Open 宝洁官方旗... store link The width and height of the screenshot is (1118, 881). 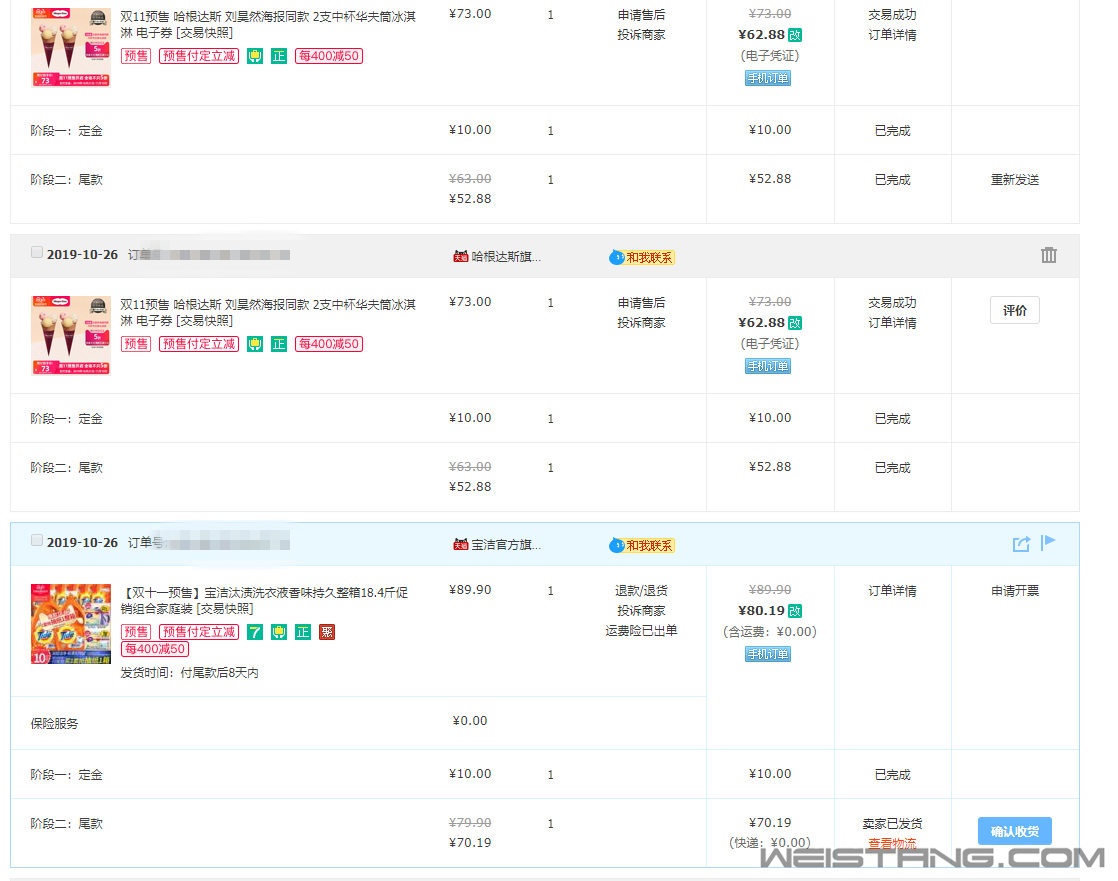[x=506, y=545]
